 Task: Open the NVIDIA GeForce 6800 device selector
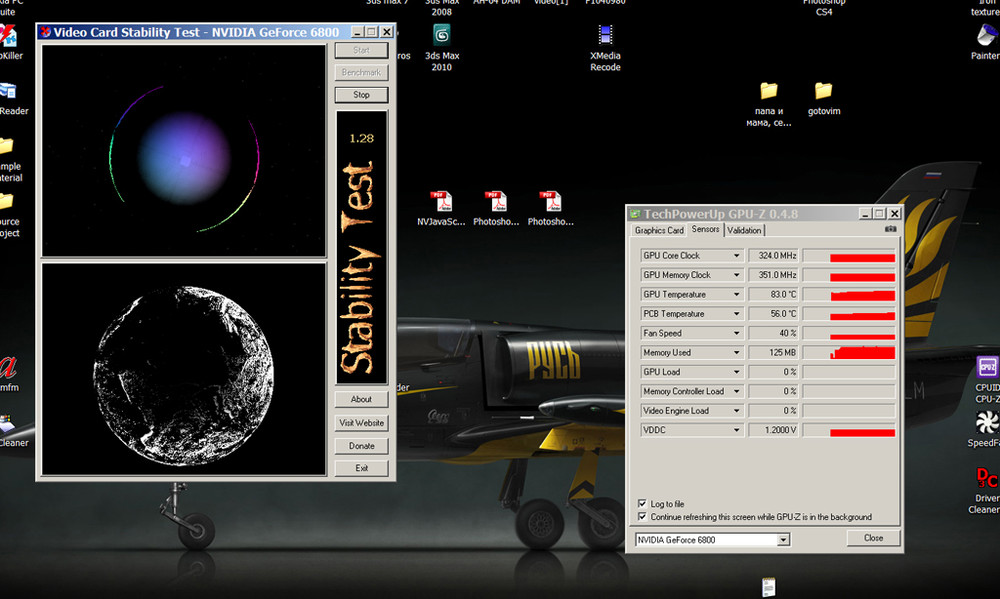click(783, 540)
